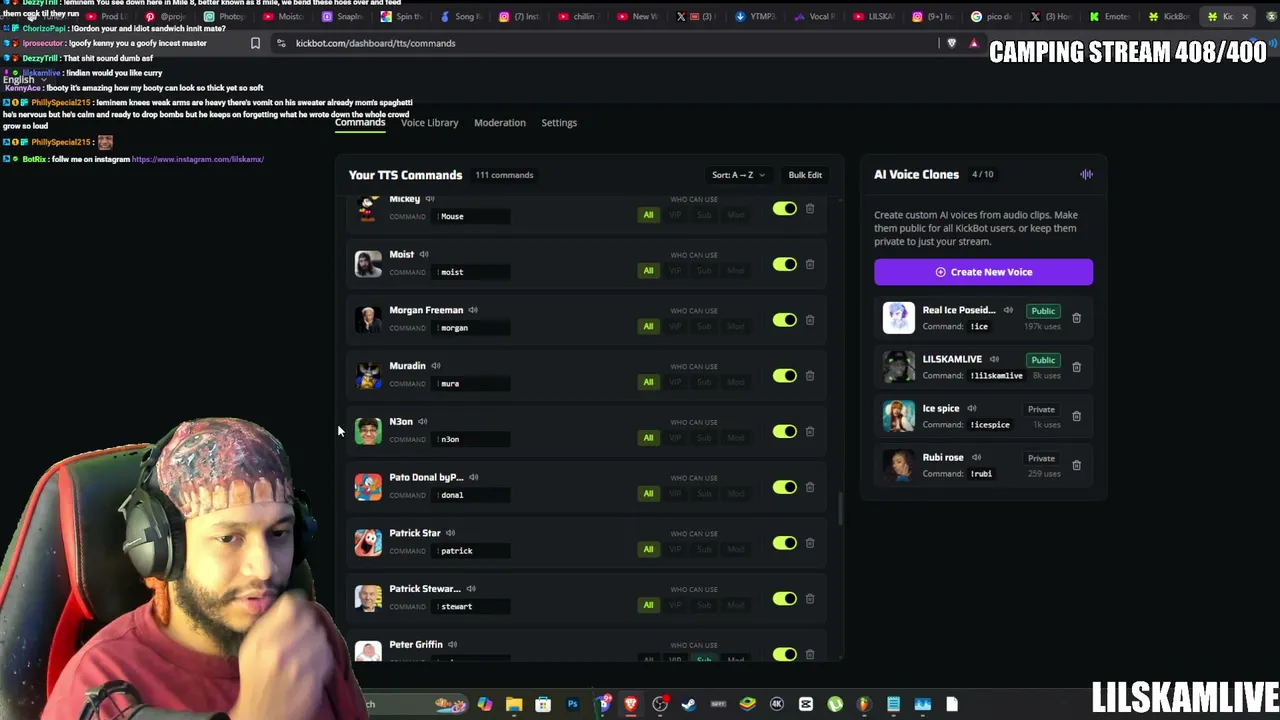This screenshot has height=720, width=1280.
Task: Switch to the Emotes browser tab
Action: 1109,16
